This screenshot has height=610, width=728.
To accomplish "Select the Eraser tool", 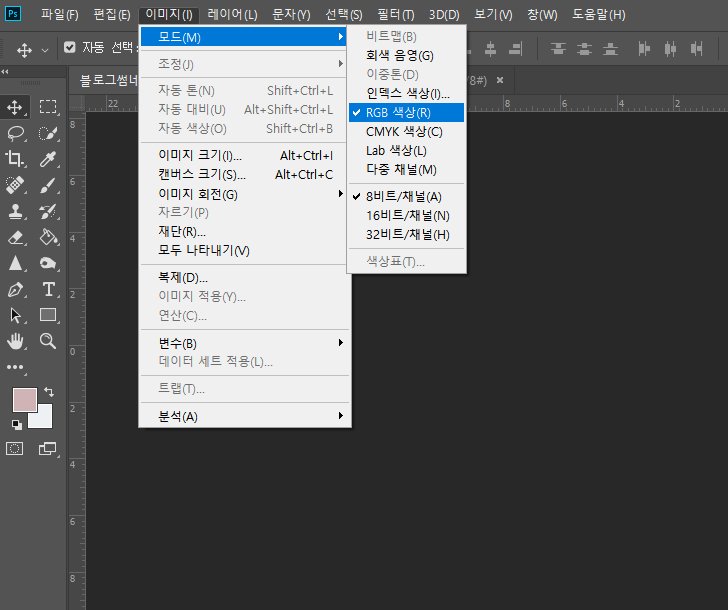I will (16, 237).
